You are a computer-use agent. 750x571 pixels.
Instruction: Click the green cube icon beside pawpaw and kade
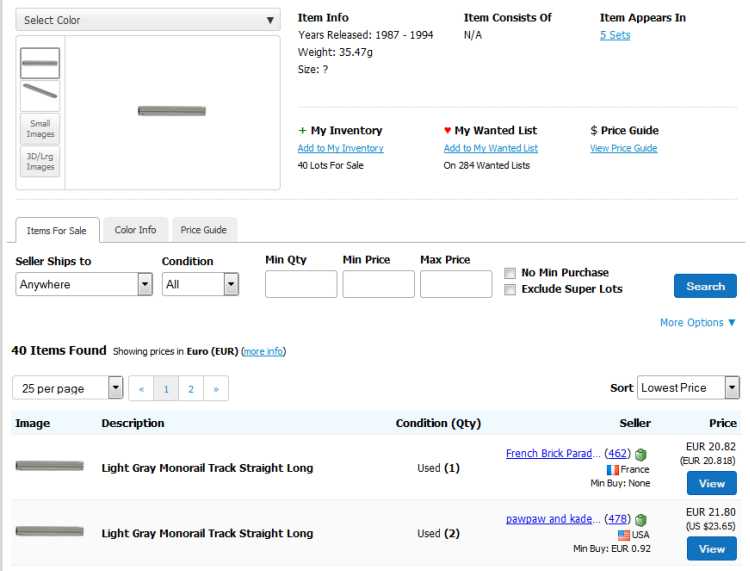coord(641,520)
